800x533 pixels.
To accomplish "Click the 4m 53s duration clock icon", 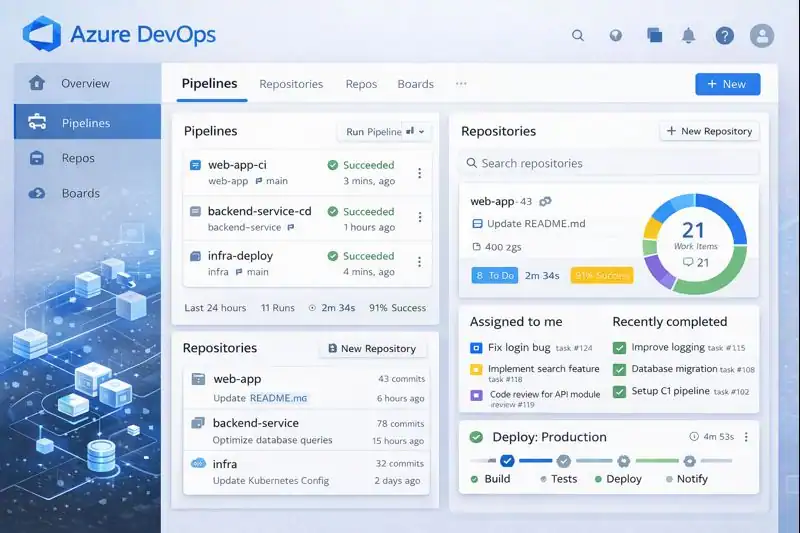I will pos(694,437).
